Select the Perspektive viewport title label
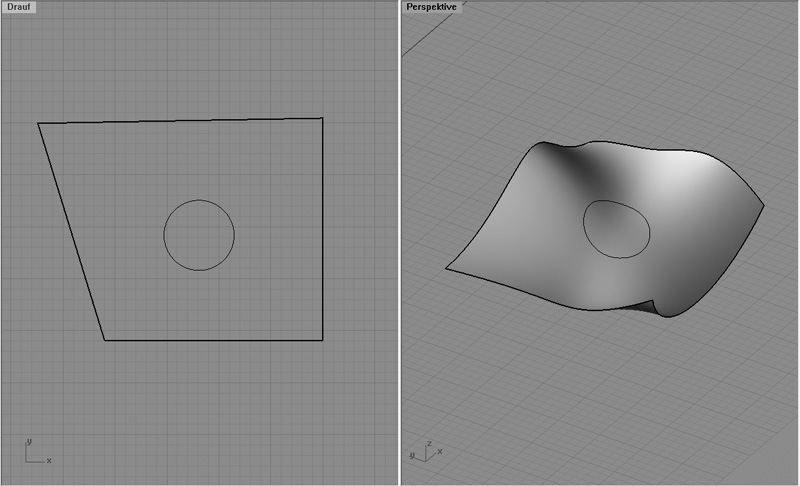Image resolution: width=800 pixels, height=486 pixels. coord(432,7)
